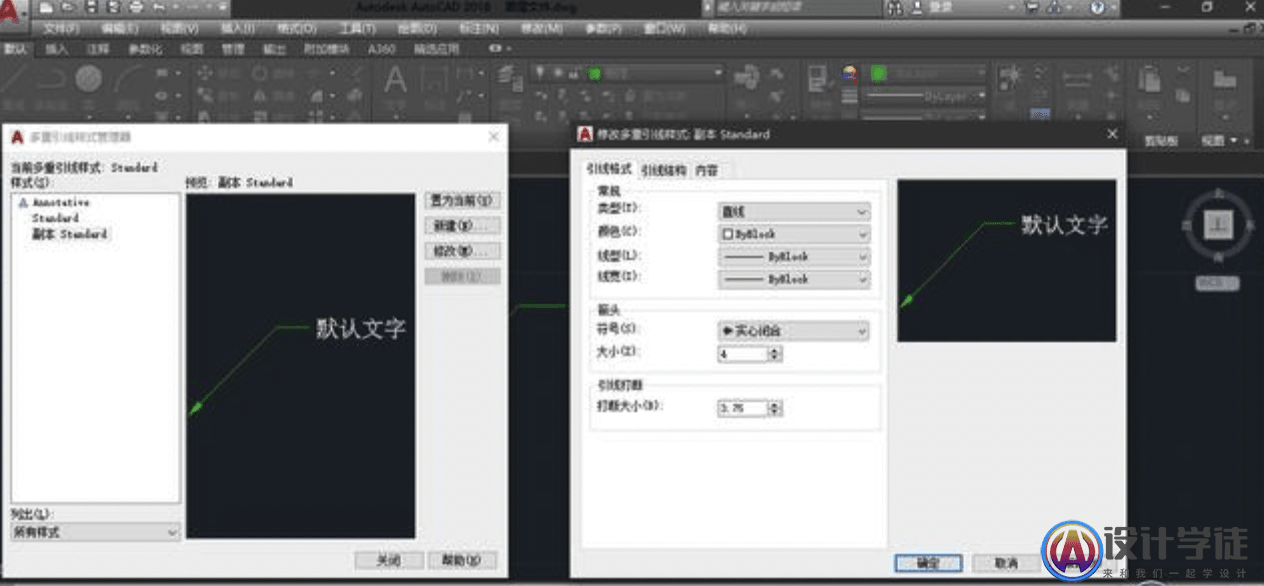Select the Standard style in list
The width and height of the screenshot is (1264, 586).
pyautogui.click(x=55, y=217)
